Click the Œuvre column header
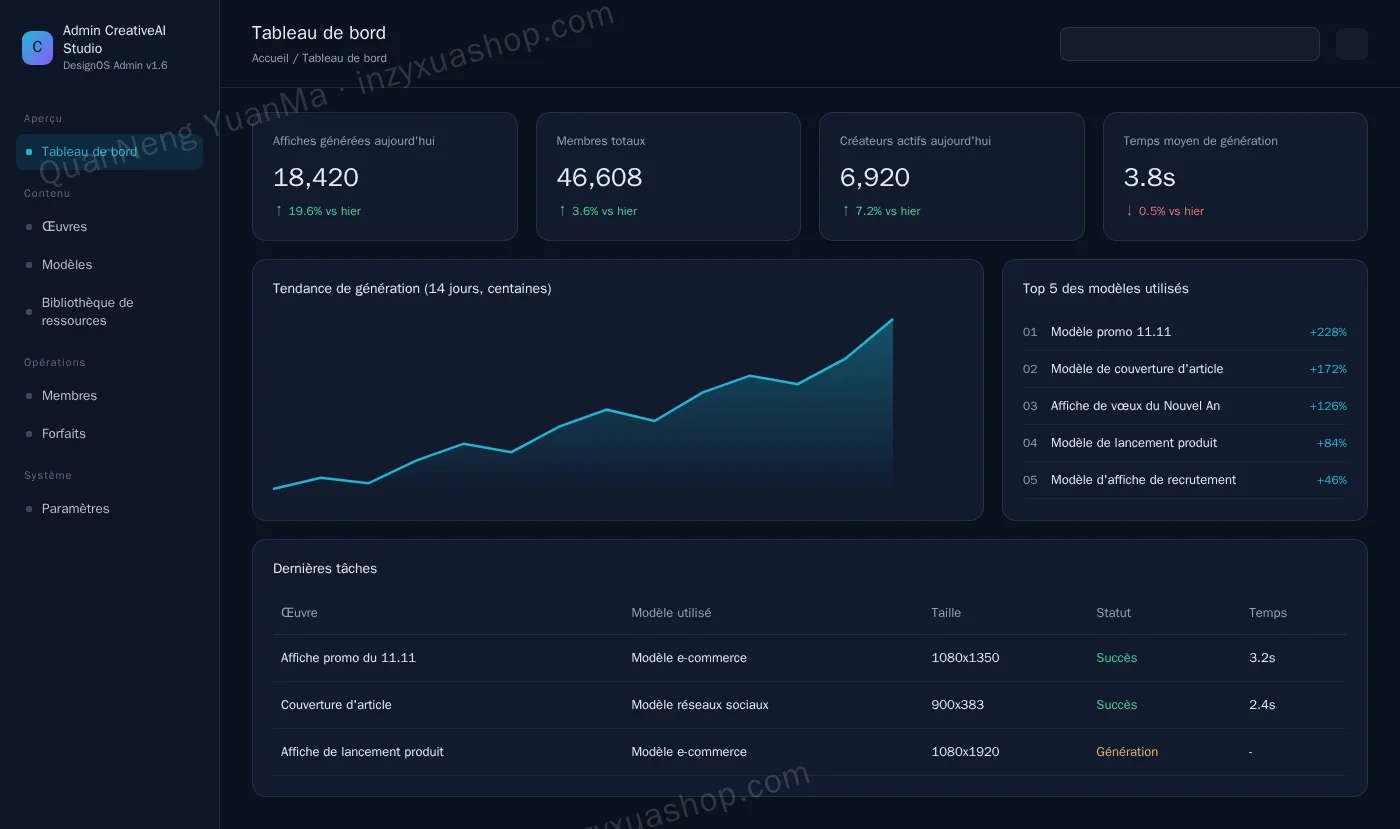The image size is (1400, 829). pos(299,613)
